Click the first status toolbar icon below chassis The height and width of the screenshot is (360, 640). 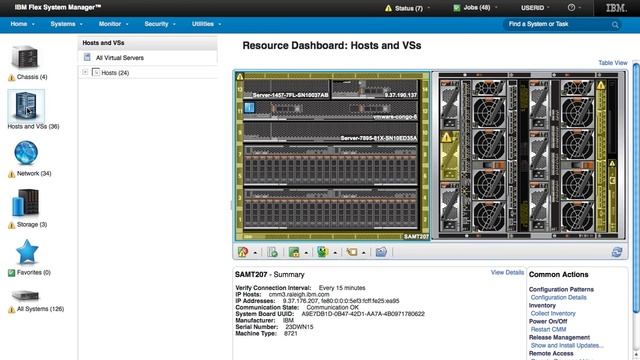(x=243, y=252)
